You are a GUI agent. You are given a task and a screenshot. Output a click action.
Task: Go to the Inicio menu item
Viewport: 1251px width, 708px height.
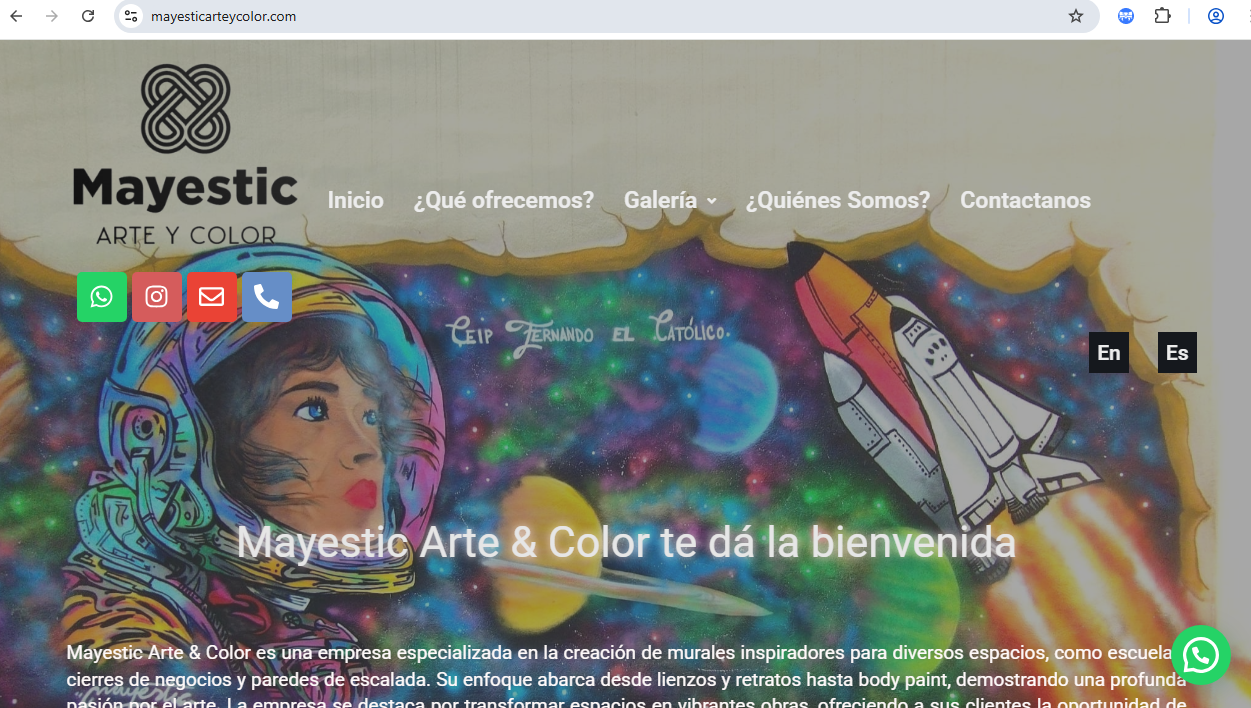pyautogui.click(x=355, y=200)
